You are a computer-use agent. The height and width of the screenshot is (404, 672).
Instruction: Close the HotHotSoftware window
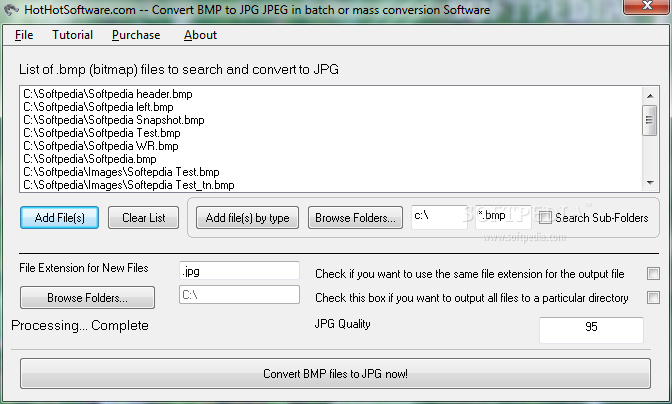647,6
